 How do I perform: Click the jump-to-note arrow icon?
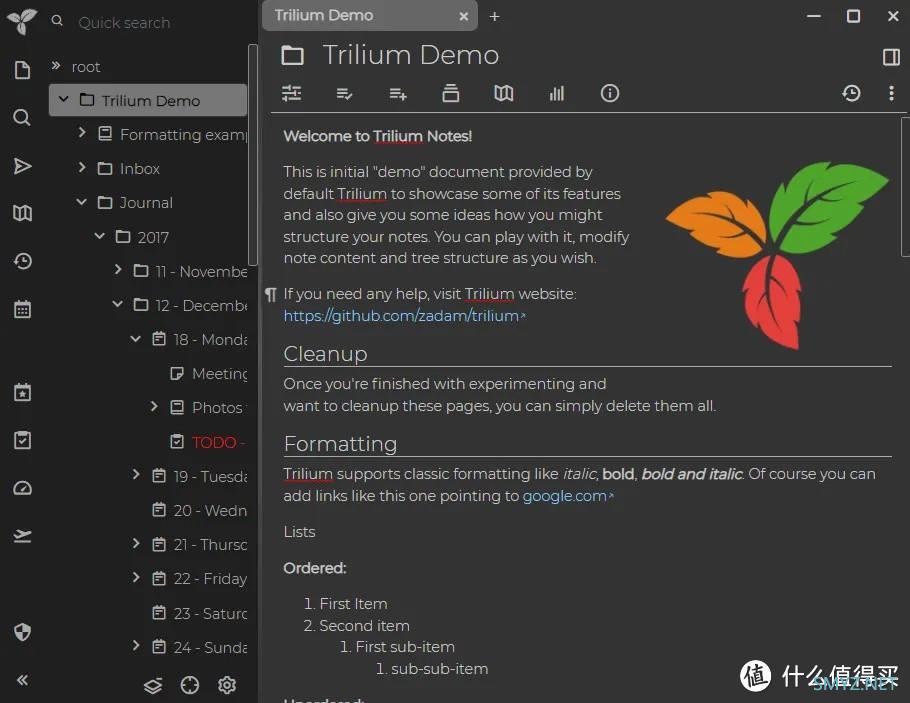(x=22, y=166)
